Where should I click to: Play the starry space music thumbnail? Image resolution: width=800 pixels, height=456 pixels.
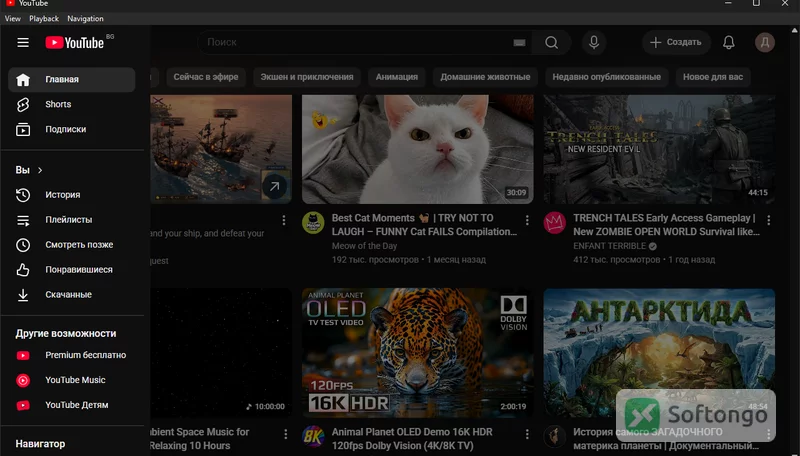point(221,353)
